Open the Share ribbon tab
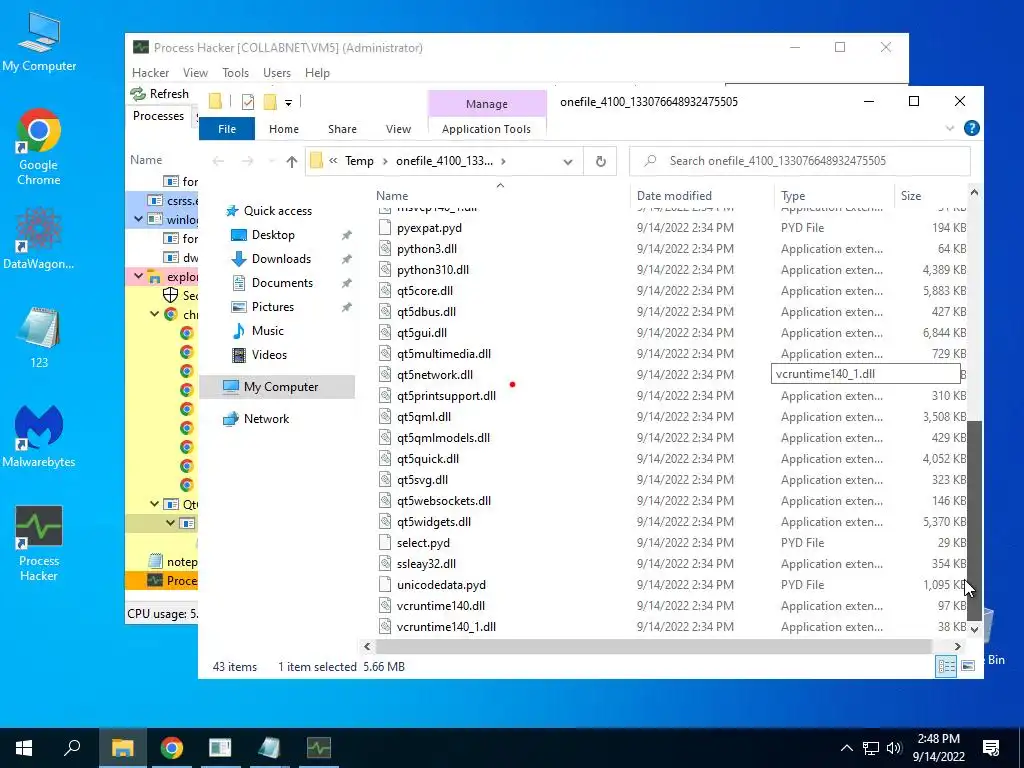 342,129
